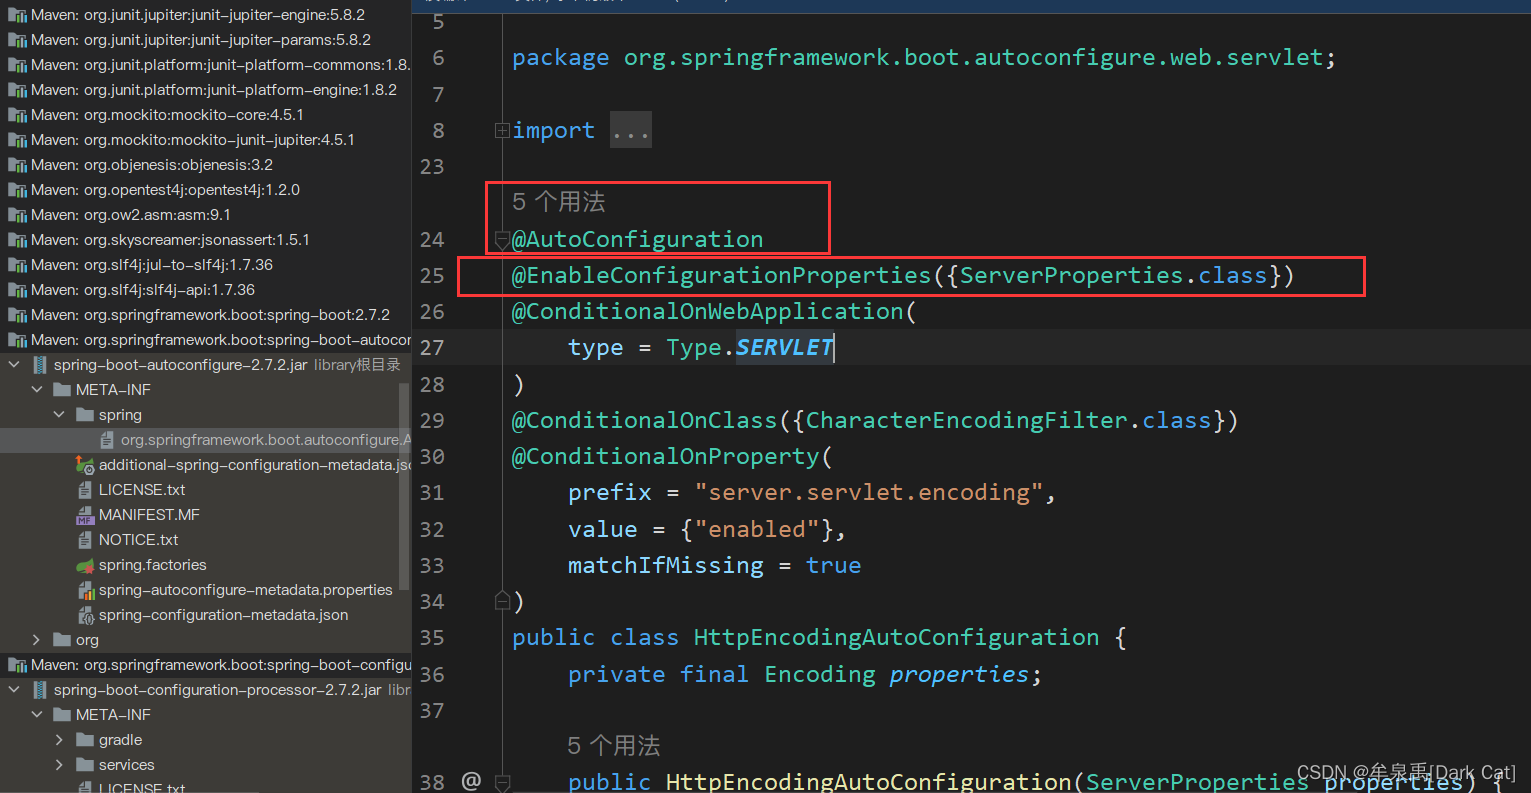The width and height of the screenshot is (1531, 793).
Task: Click ServerProperties.class reference on line 25
Action: click(x=1113, y=275)
